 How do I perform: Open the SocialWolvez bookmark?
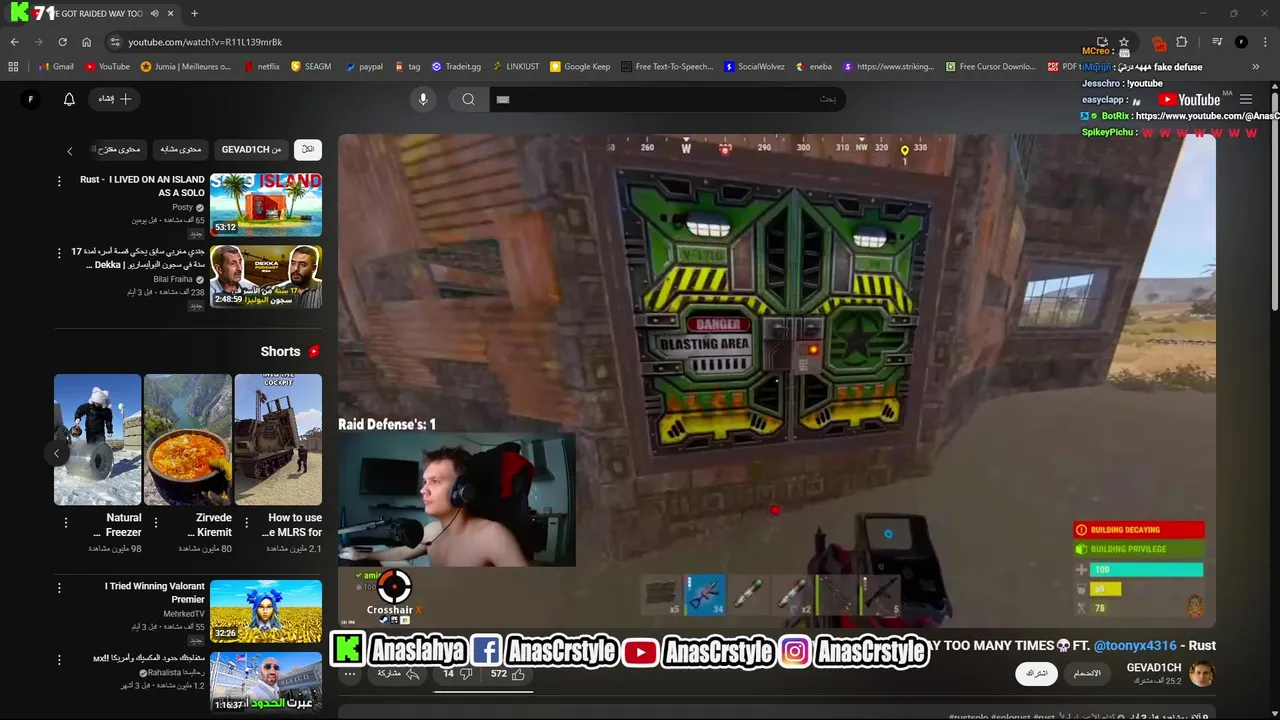pos(754,67)
